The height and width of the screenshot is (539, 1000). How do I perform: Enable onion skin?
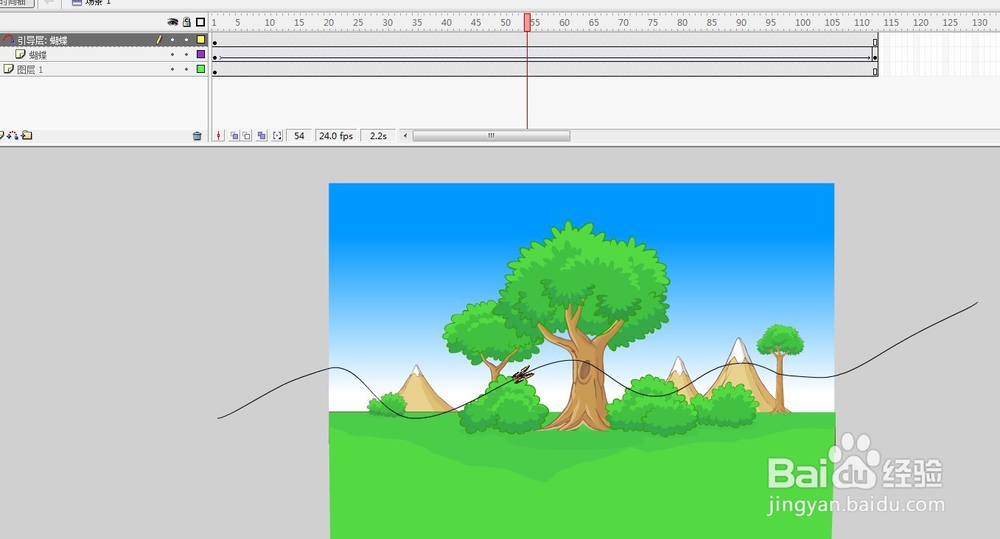pos(234,136)
